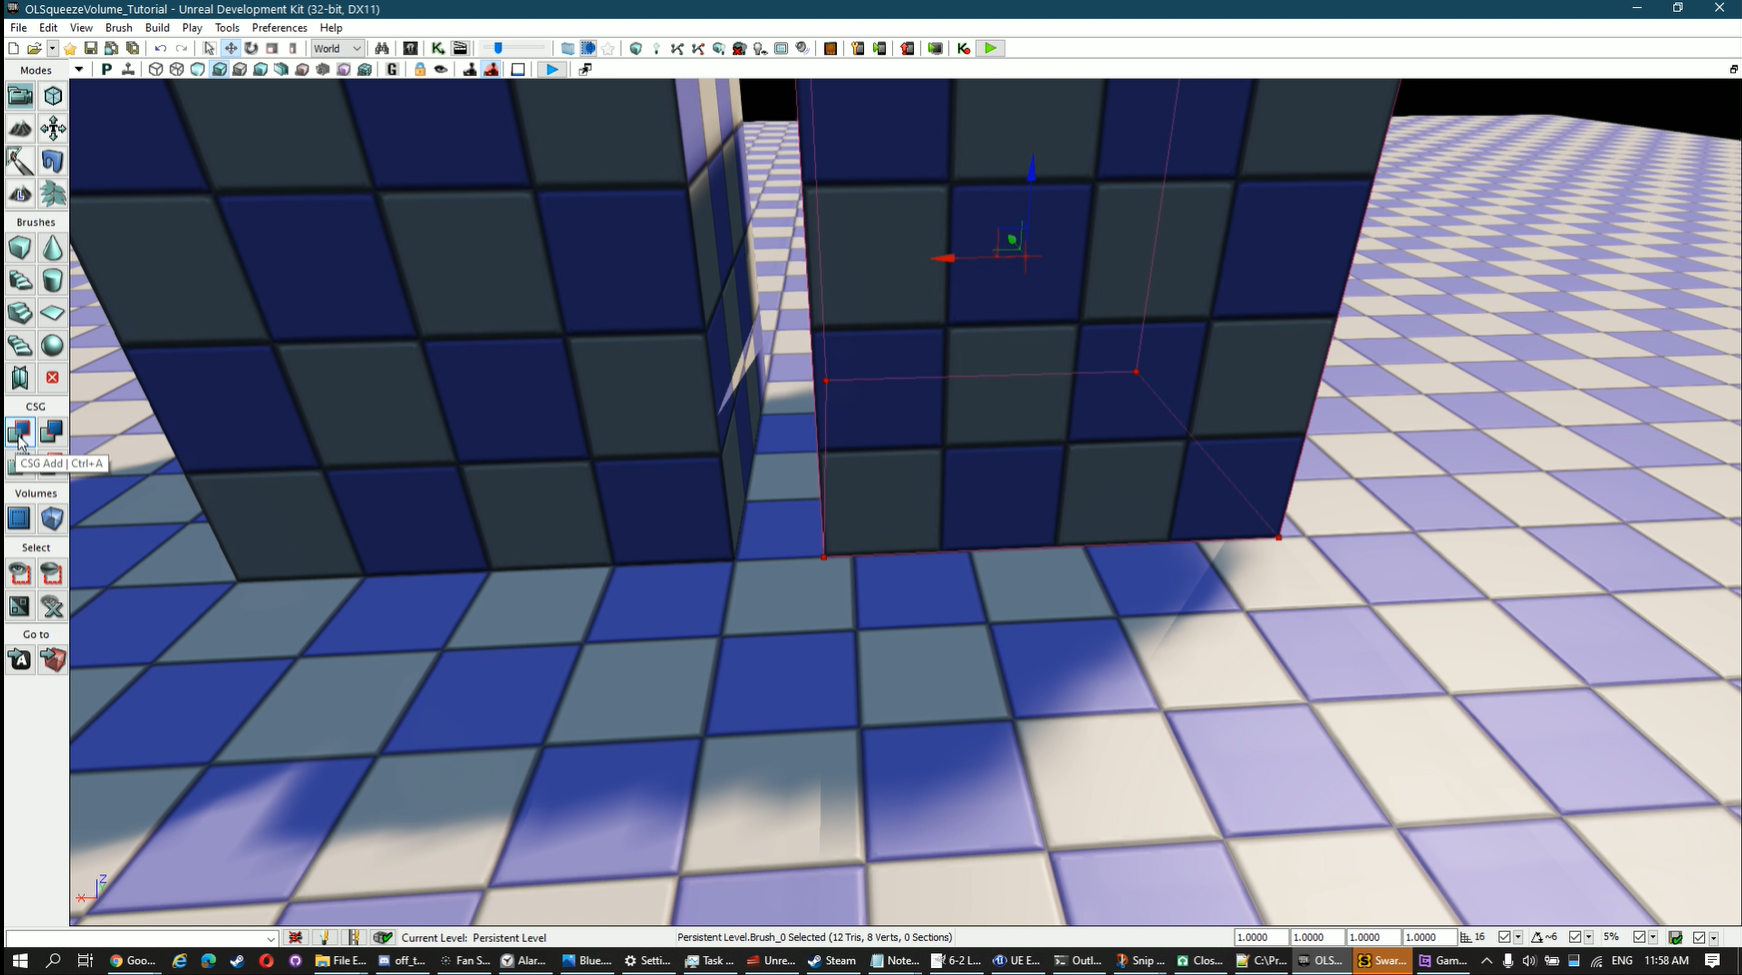Open the World coordinate system dropdown
The width and height of the screenshot is (1742, 975).
click(337, 48)
